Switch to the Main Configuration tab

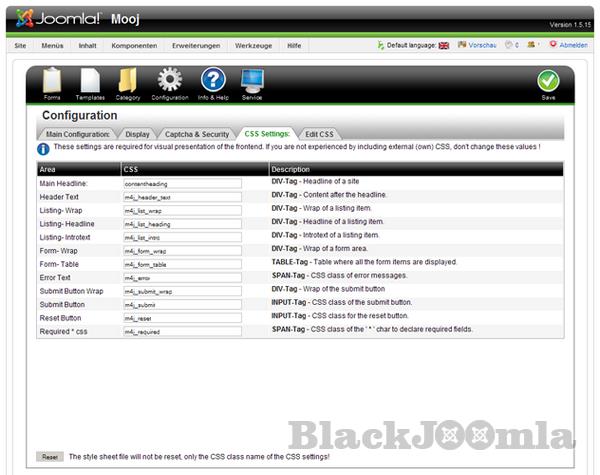point(78,133)
